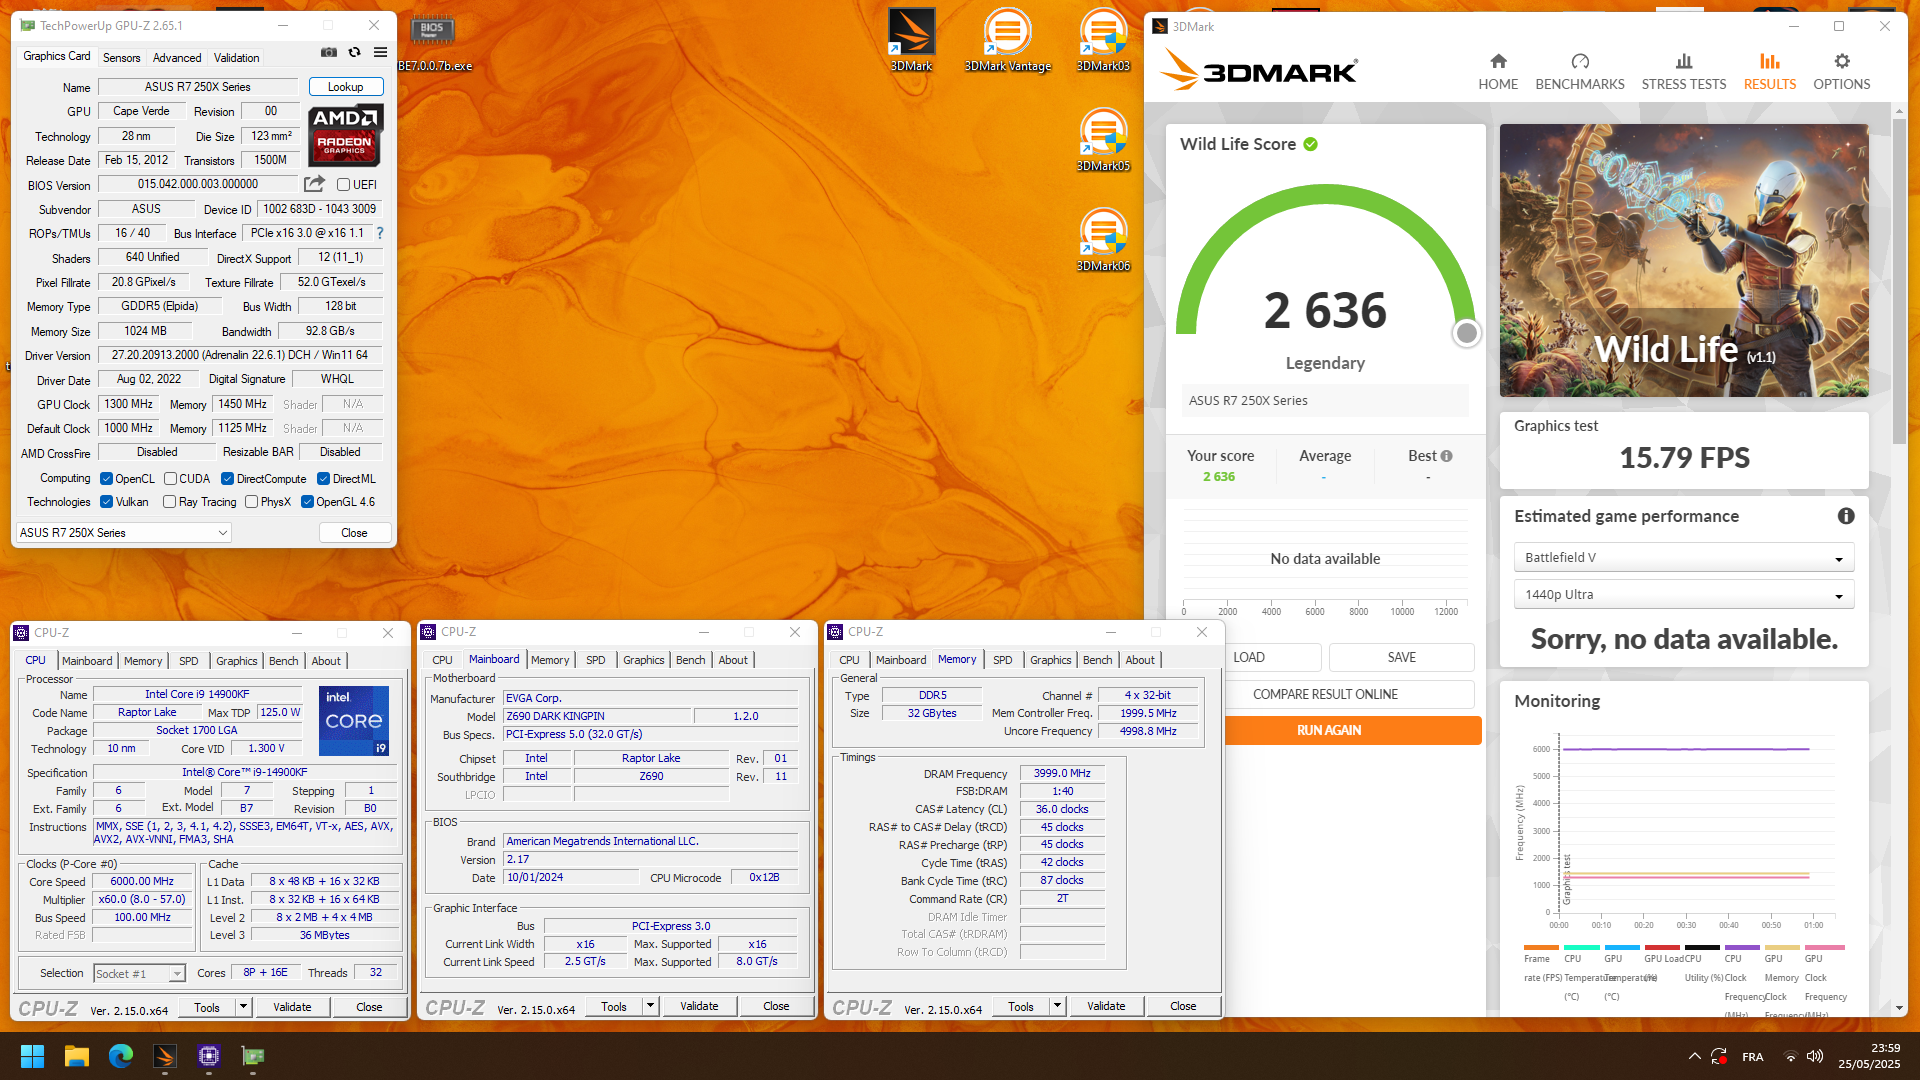Open File Explorer from taskbar

tap(77, 1056)
